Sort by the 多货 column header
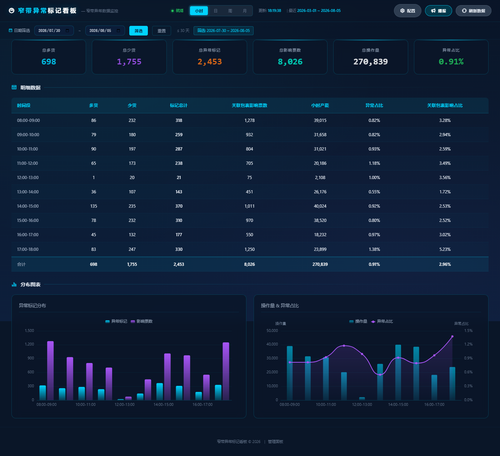500x456 pixels. (x=94, y=105)
